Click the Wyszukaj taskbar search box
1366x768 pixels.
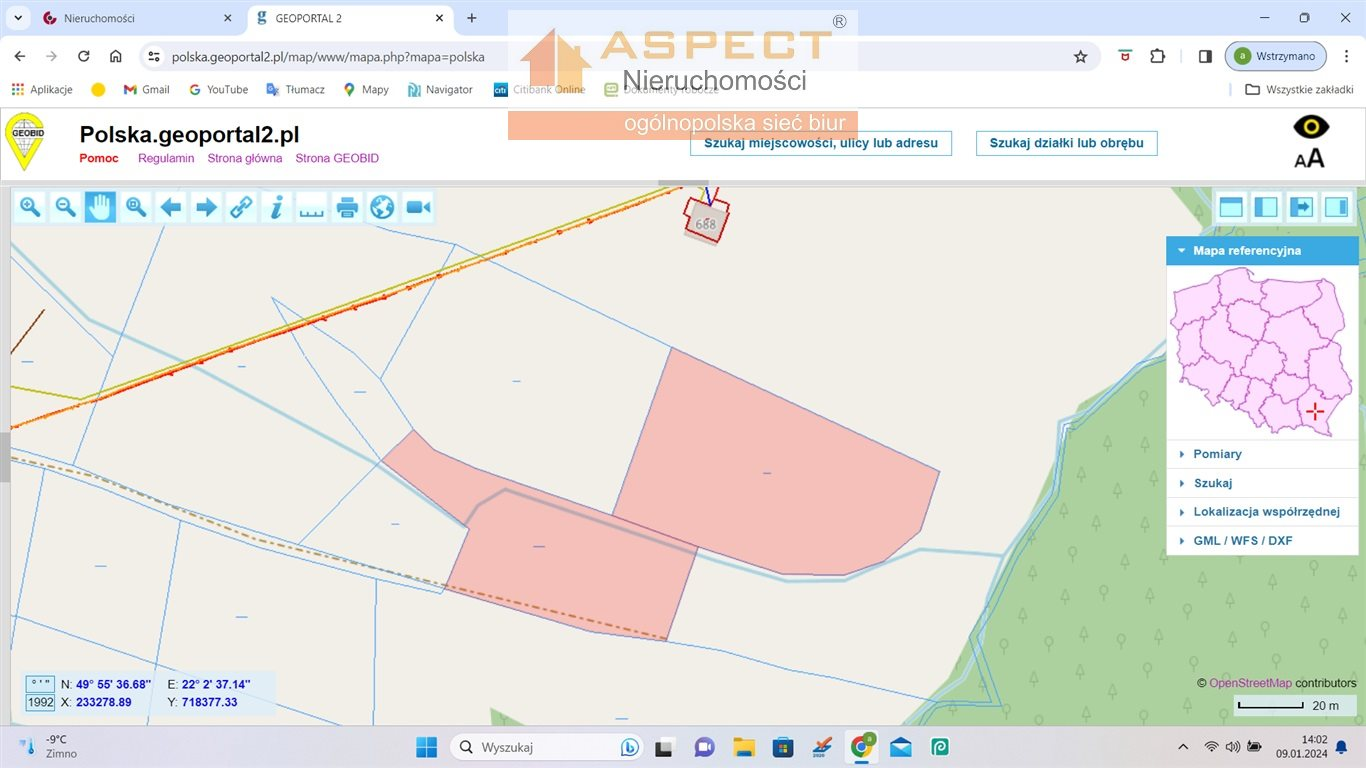point(548,747)
